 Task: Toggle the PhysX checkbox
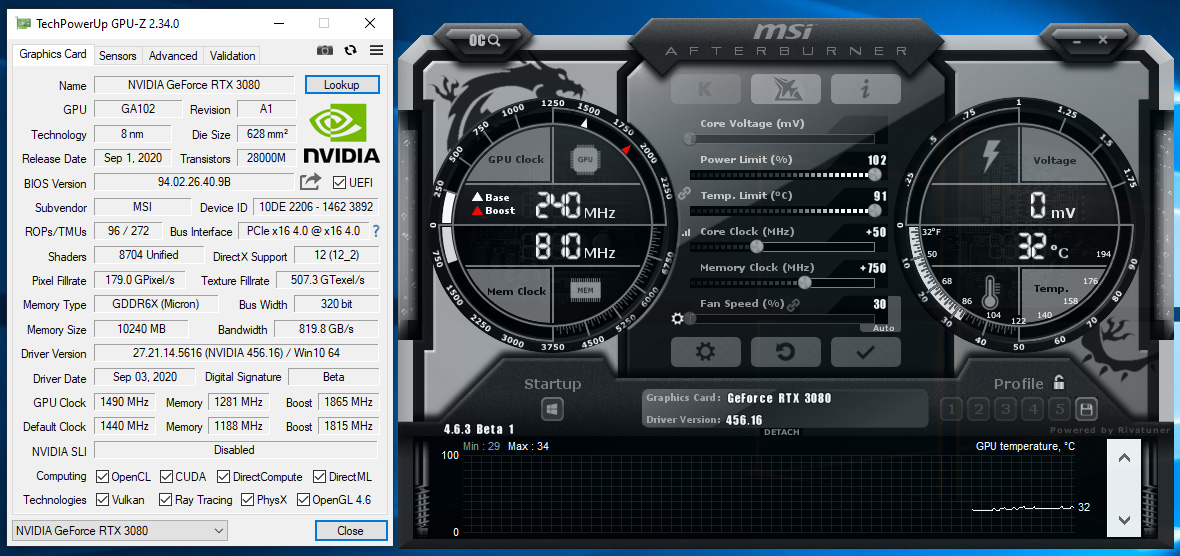pos(247,500)
